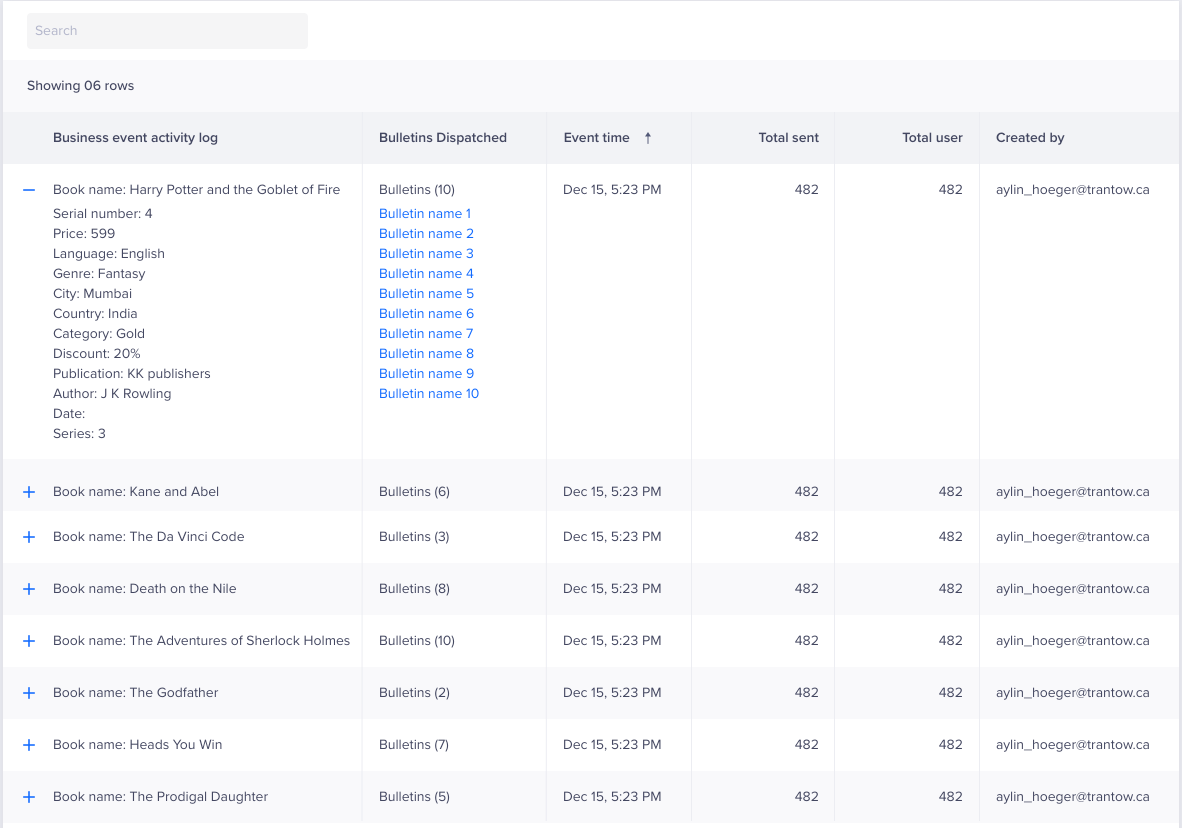Image resolution: width=1182 pixels, height=828 pixels.
Task: Click Bulletins (2) in The Godfather row
Action: [x=414, y=693]
